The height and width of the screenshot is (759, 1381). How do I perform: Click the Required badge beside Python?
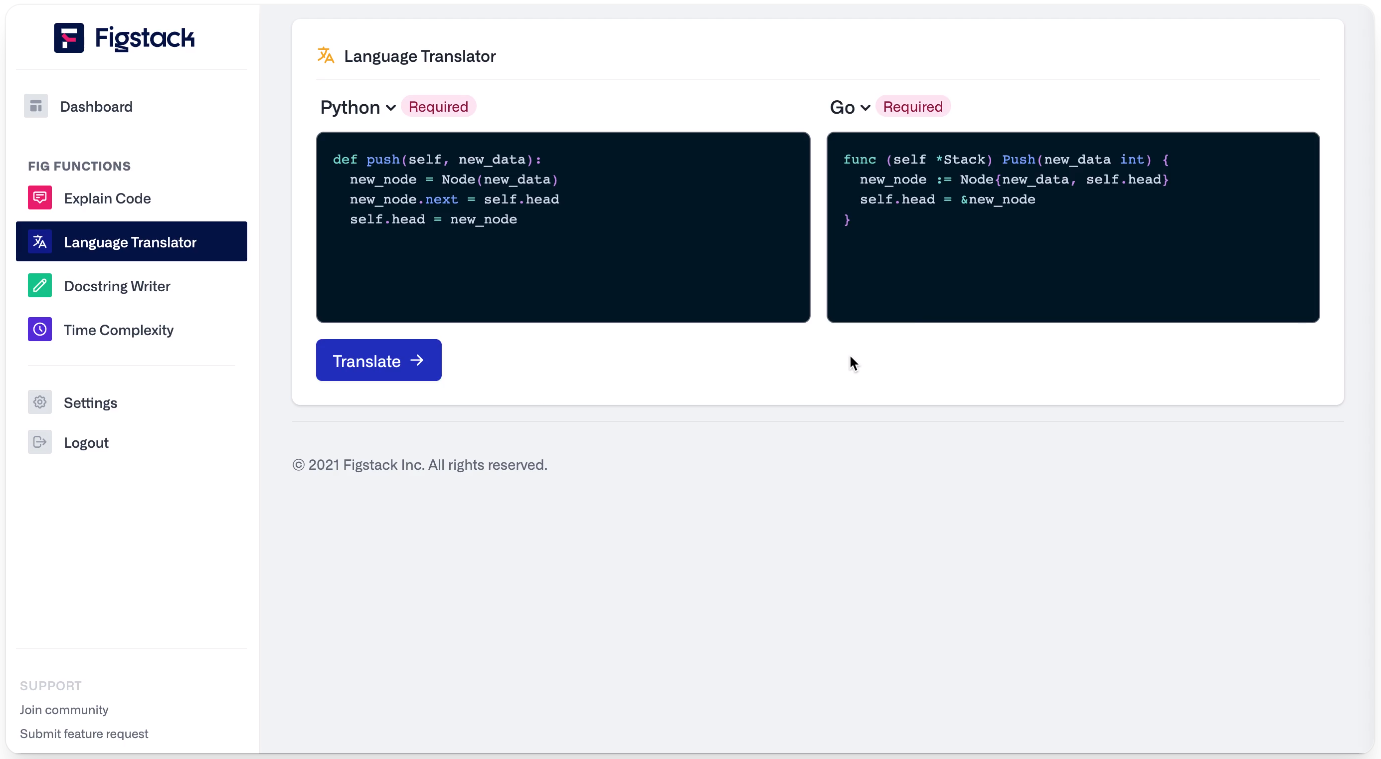(438, 107)
